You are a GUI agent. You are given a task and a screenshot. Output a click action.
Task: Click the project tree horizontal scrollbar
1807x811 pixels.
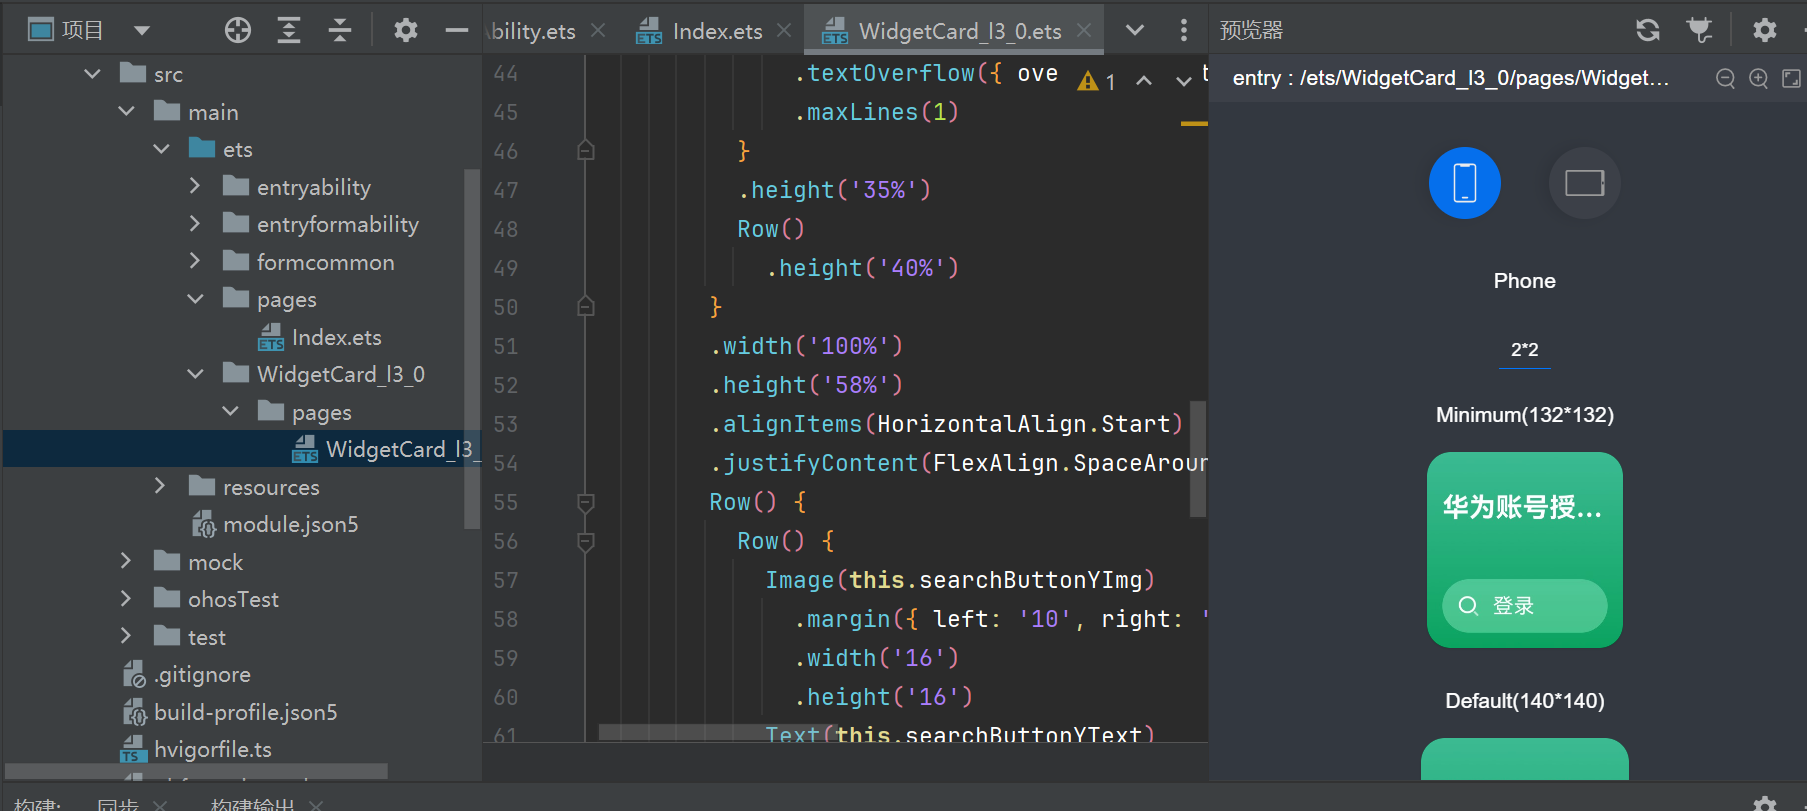(196, 771)
